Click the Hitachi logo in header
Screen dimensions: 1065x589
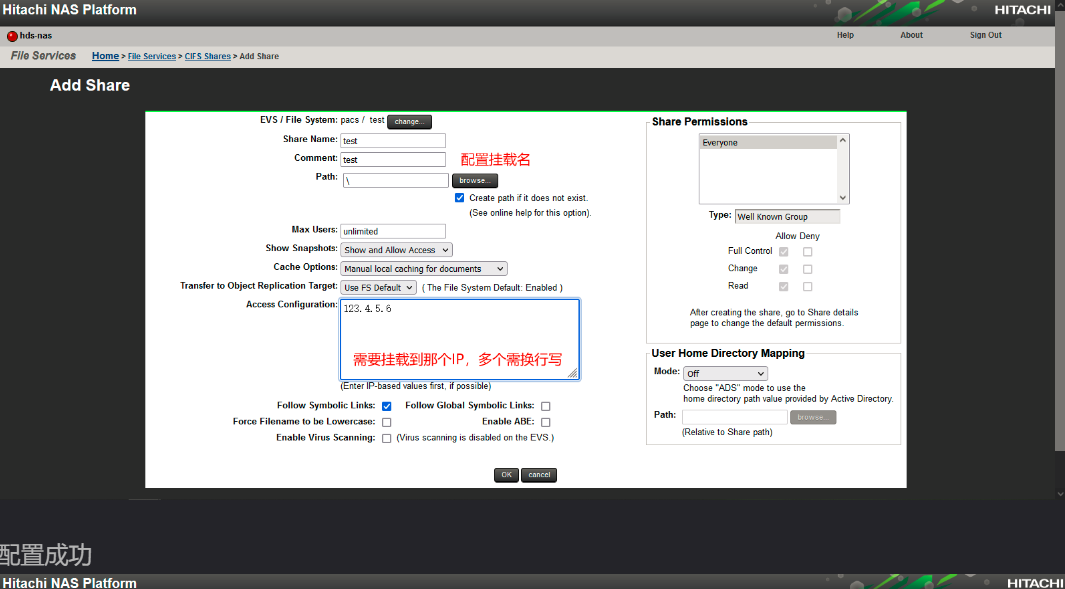pyautogui.click(x=1022, y=10)
